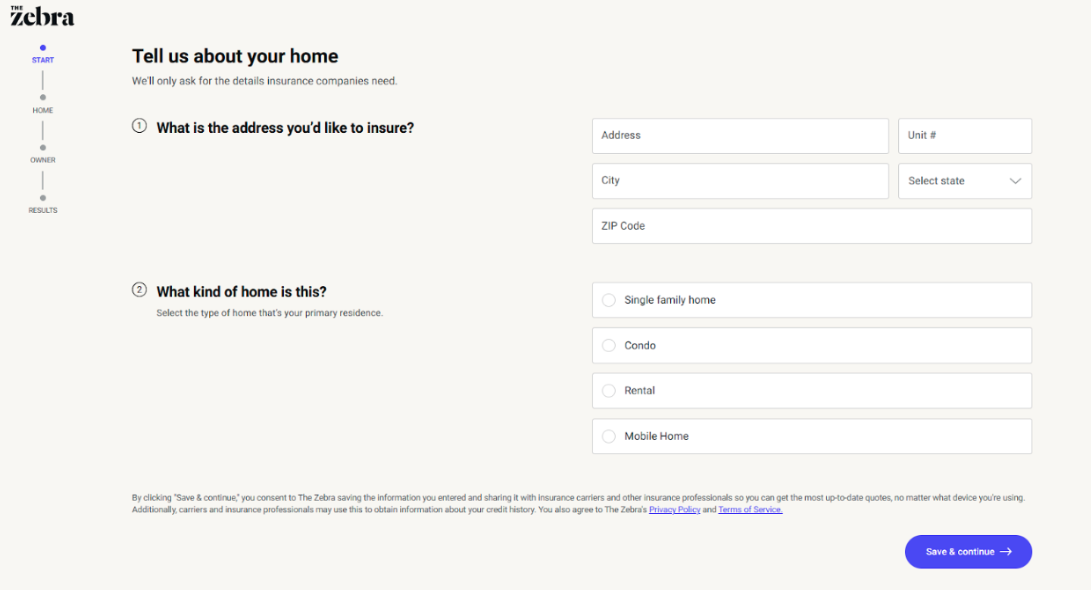Click the OWNER step in progress sidebar
The image size is (1091, 590).
[43, 159]
